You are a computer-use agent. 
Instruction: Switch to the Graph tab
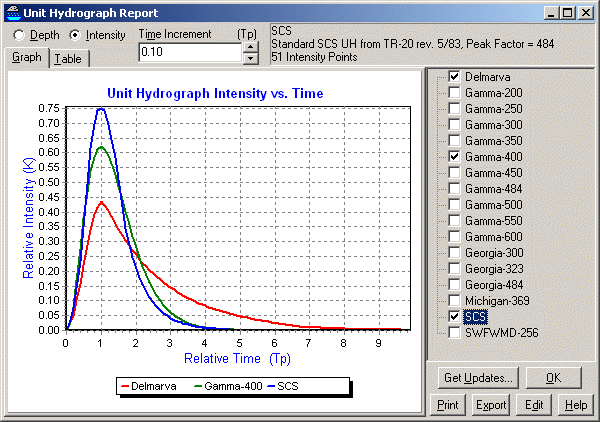(x=27, y=59)
